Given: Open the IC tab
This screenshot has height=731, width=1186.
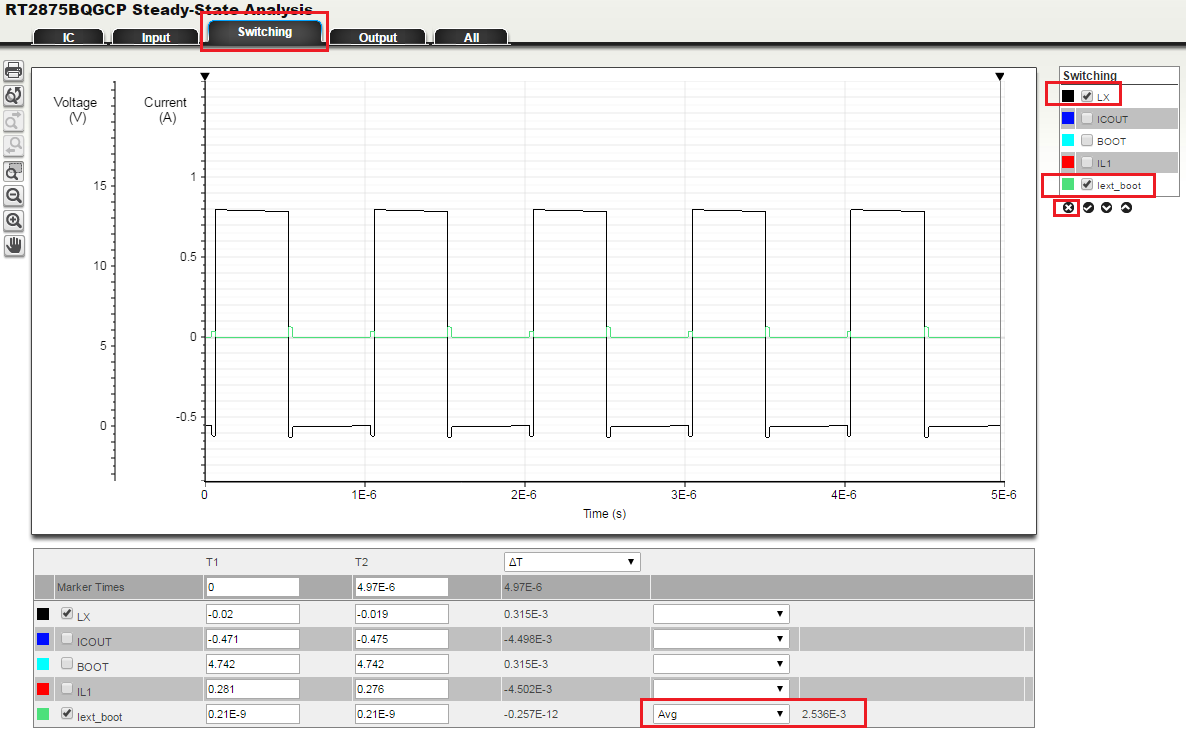Looking at the screenshot, I should pos(68,37).
